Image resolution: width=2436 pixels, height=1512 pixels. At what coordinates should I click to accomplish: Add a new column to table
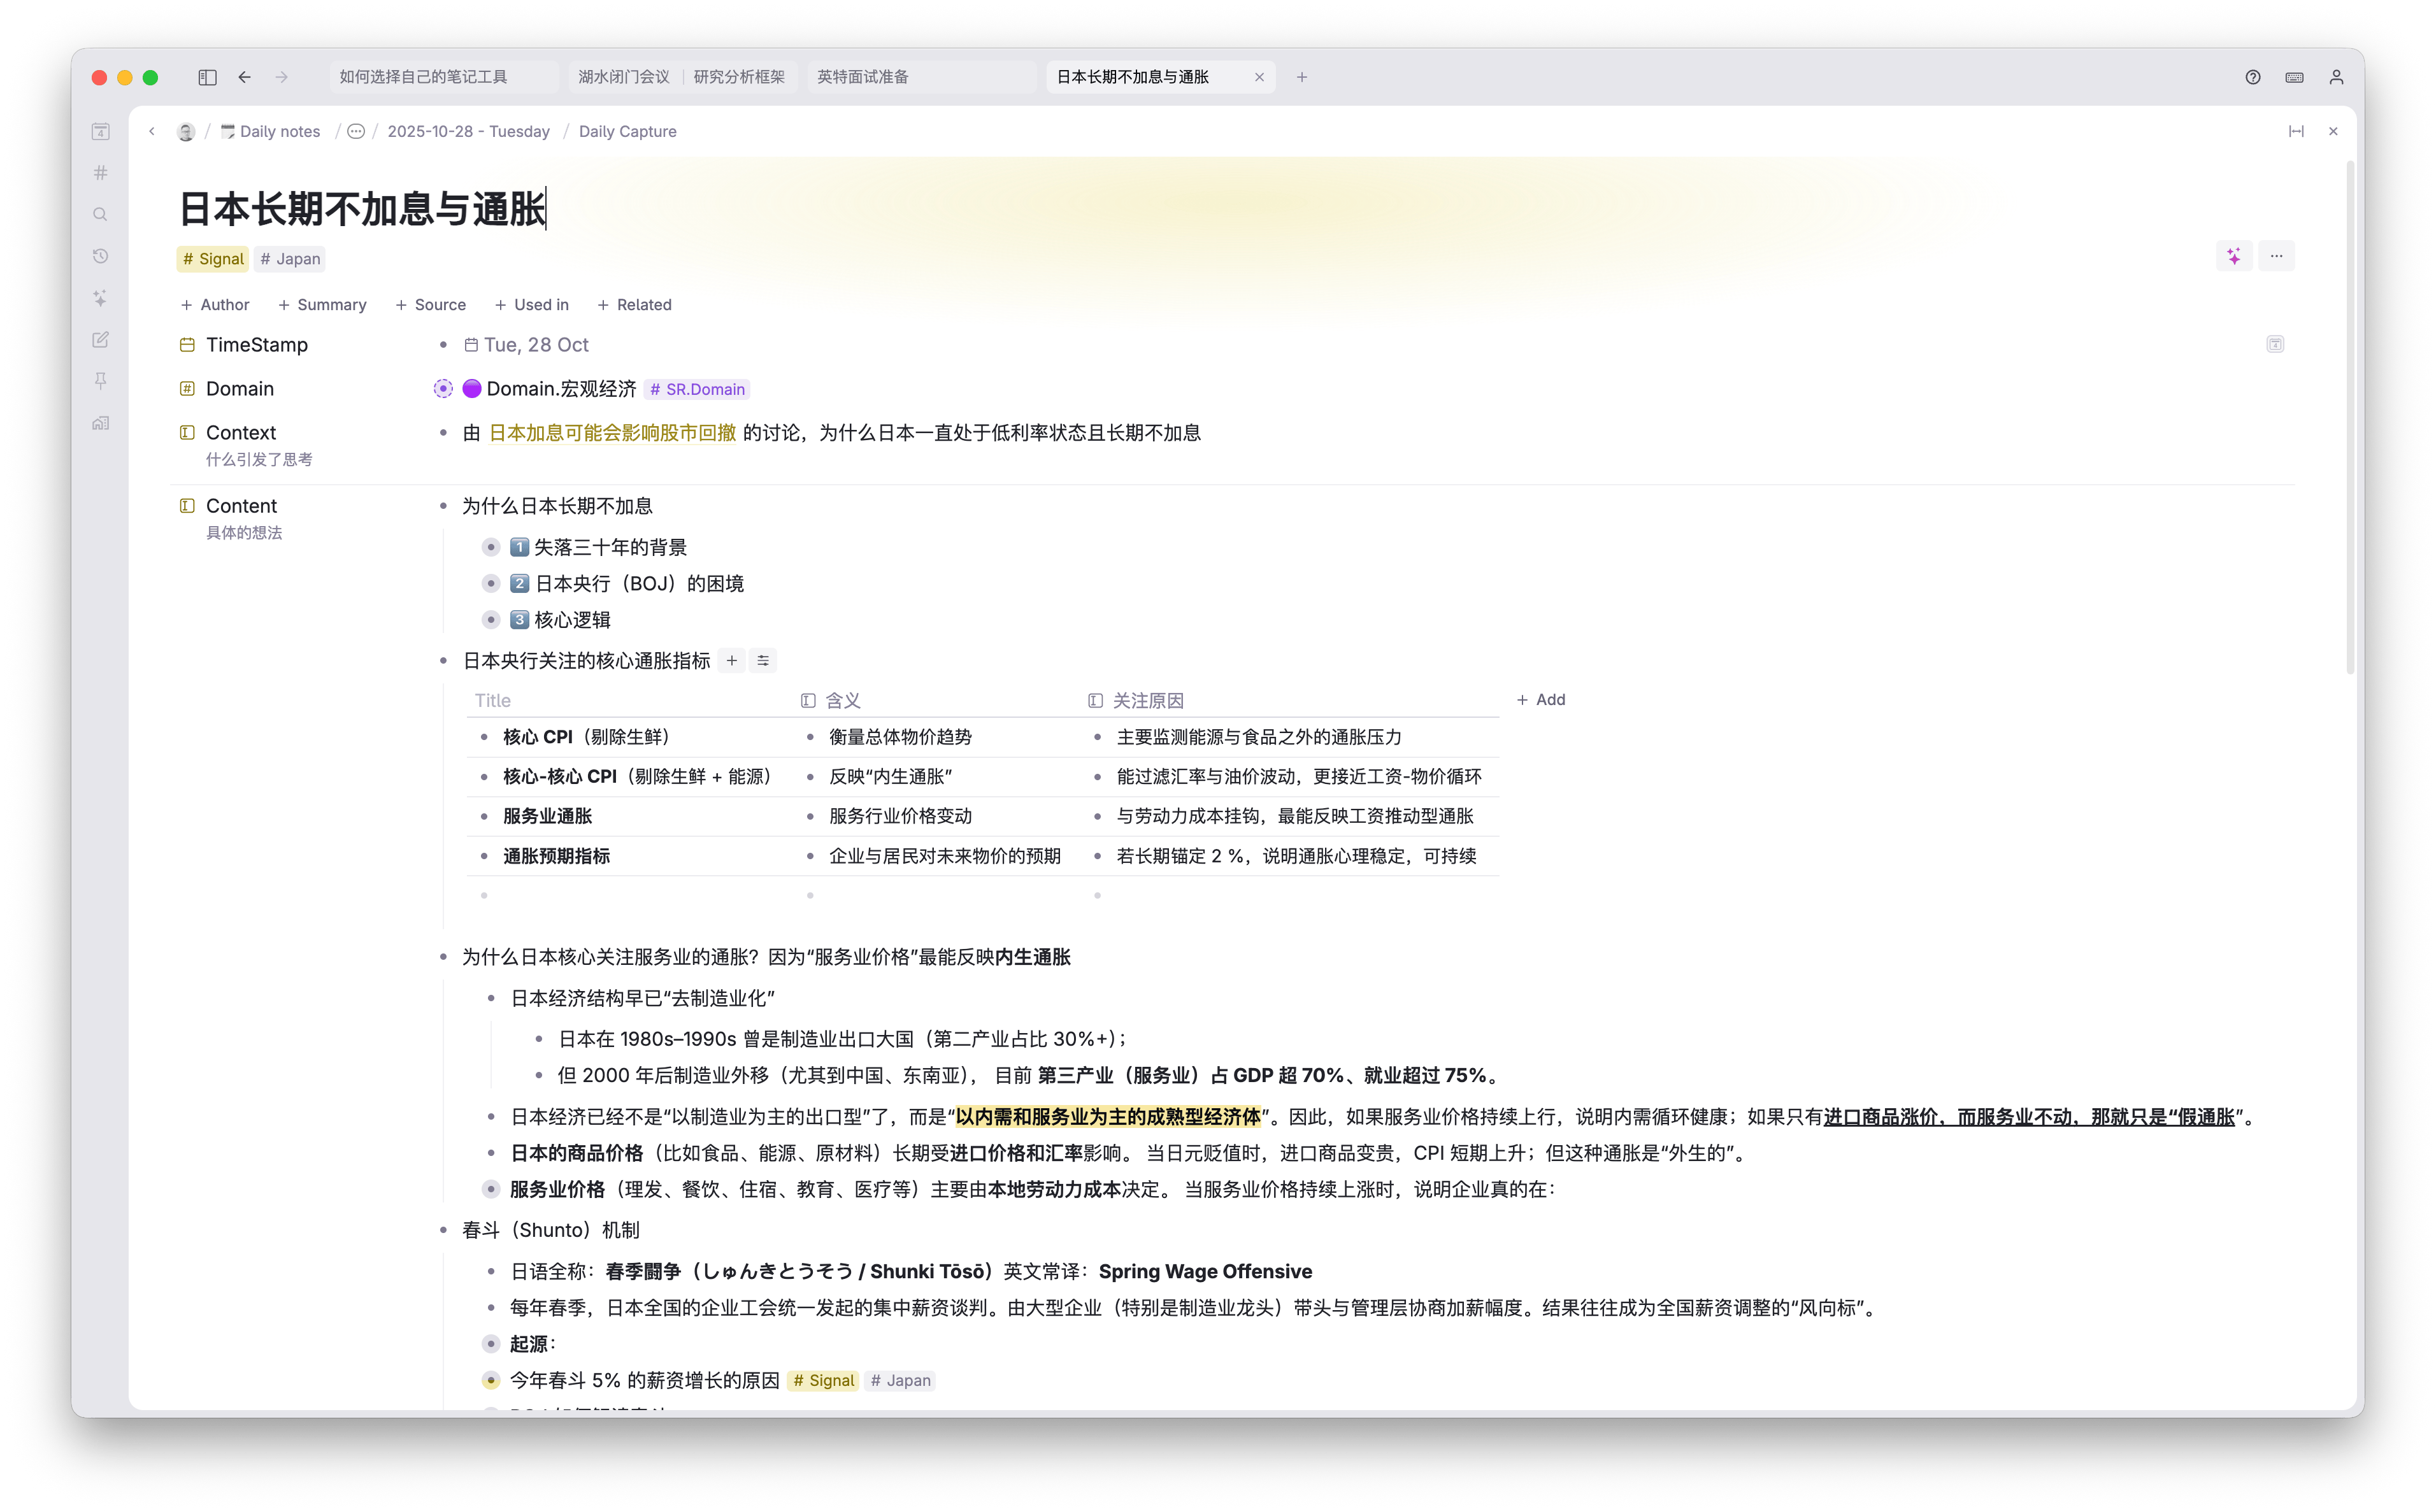click(1541, 700)
